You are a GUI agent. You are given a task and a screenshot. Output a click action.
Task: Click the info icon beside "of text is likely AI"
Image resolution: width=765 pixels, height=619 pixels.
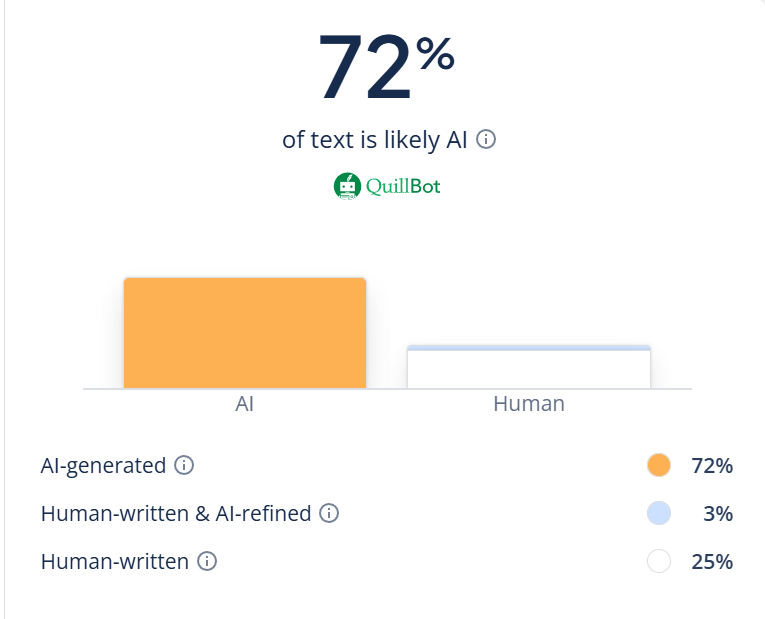pos(486,139)
